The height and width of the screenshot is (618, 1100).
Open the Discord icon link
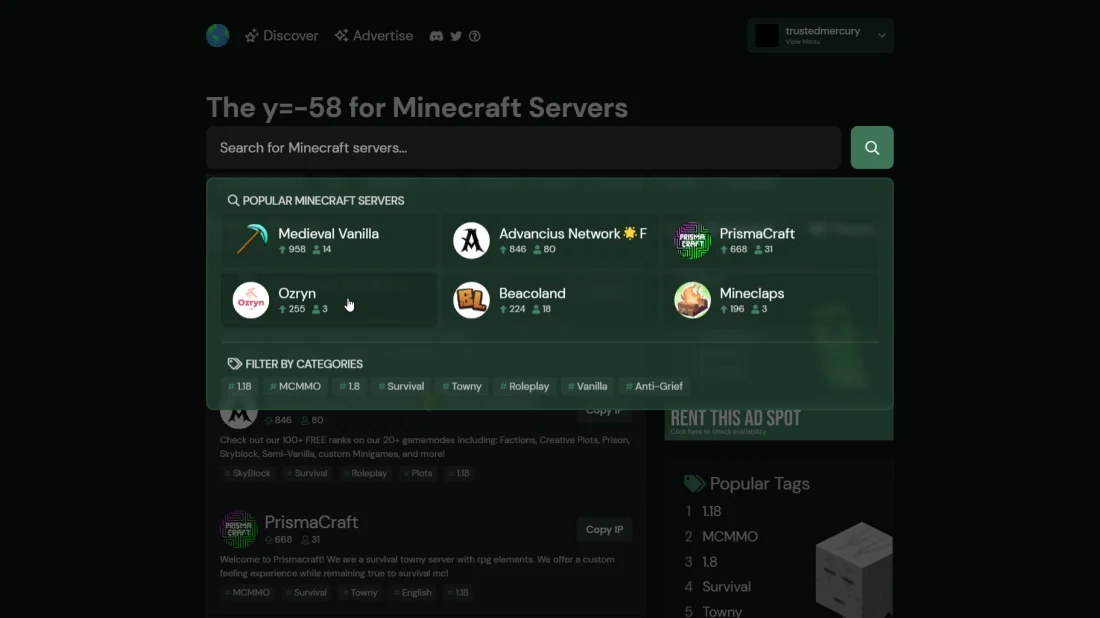point(436,36)
